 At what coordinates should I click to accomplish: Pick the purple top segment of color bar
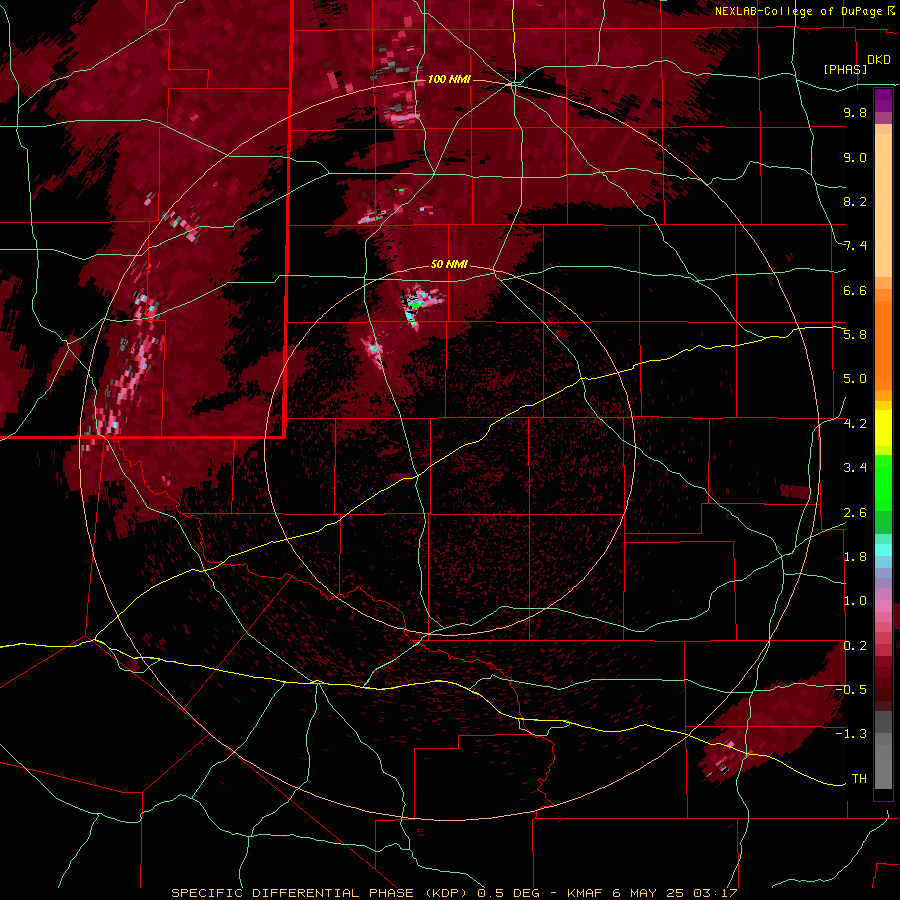pos(883,100)
